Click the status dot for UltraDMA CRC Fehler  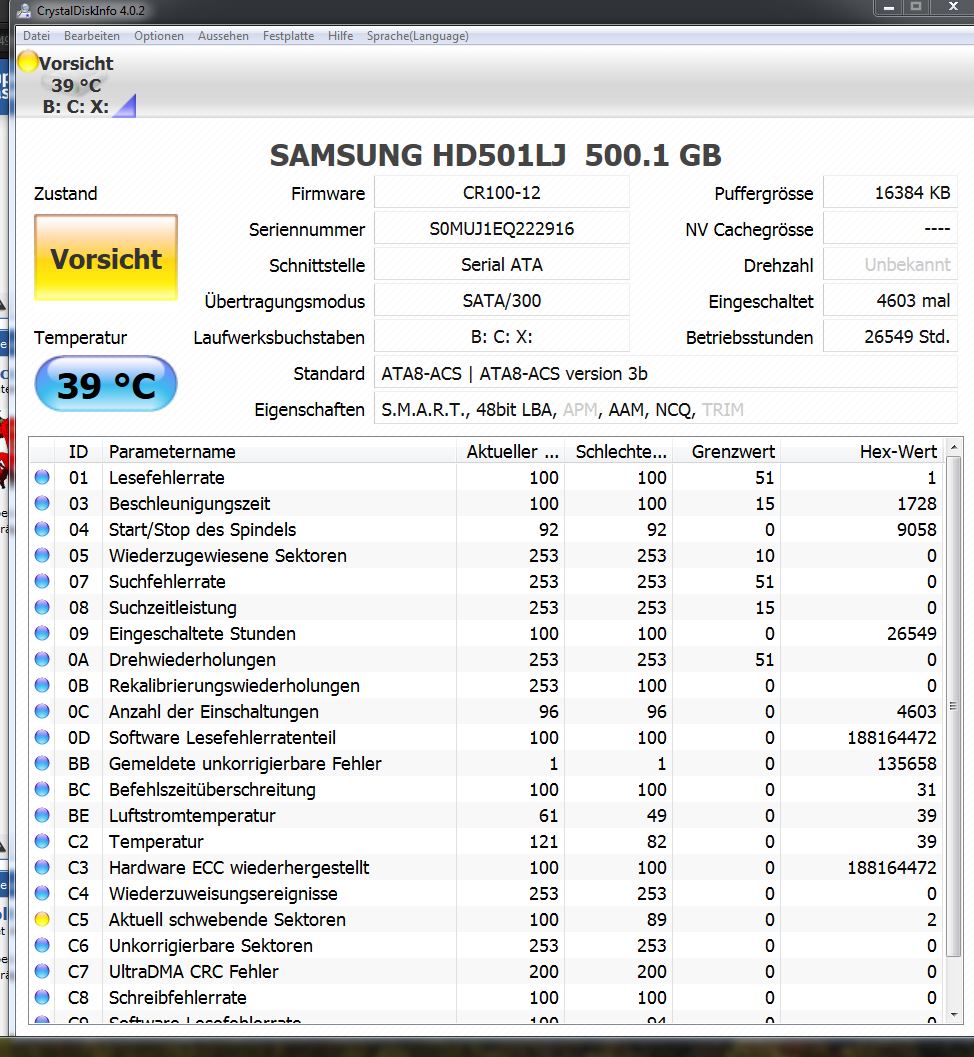[42, 971]
